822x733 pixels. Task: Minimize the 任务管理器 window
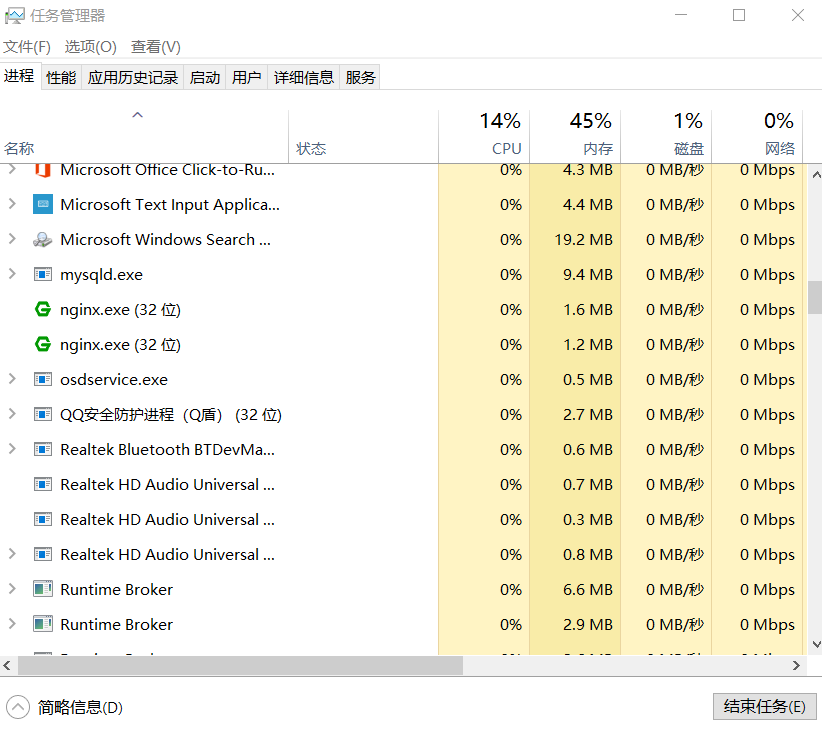pyautogui.click(x=681, y=15)
